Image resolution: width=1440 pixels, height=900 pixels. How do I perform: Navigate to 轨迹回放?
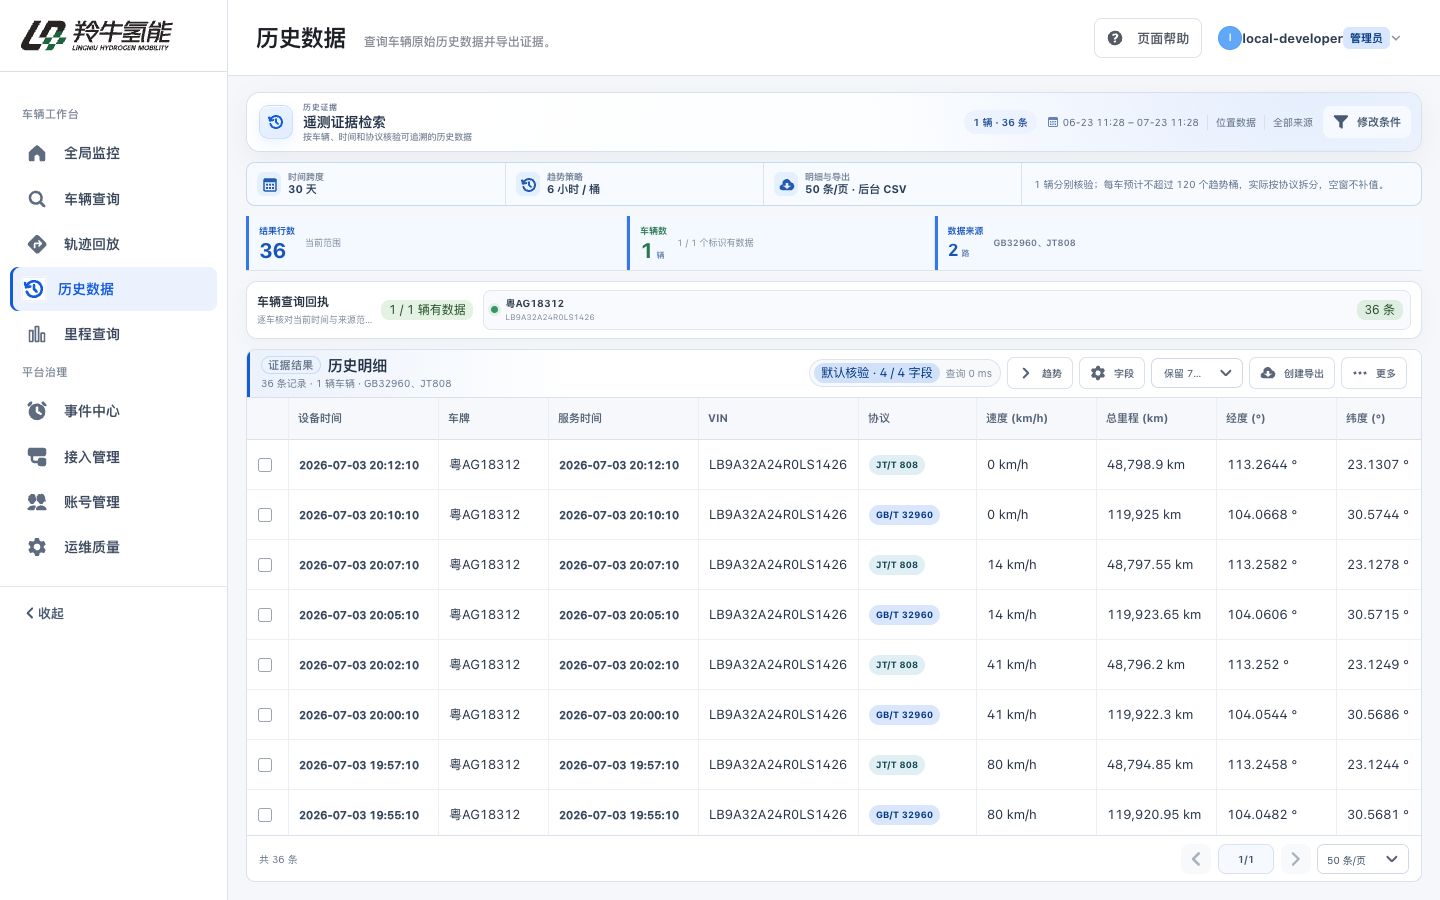coord(113,244)
